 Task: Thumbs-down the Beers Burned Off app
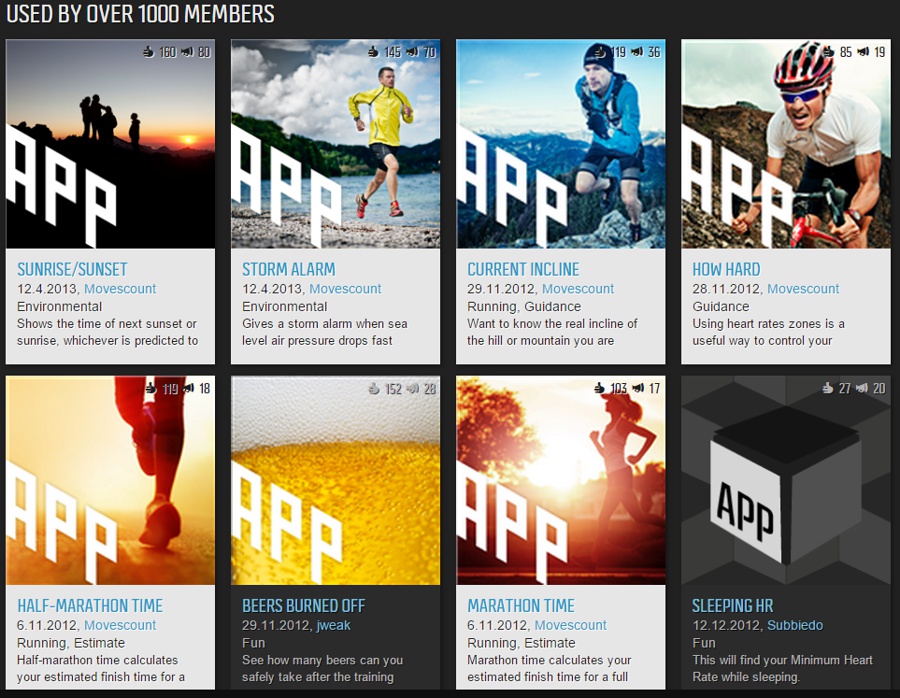pyautogui.click(x=412, y=389)
